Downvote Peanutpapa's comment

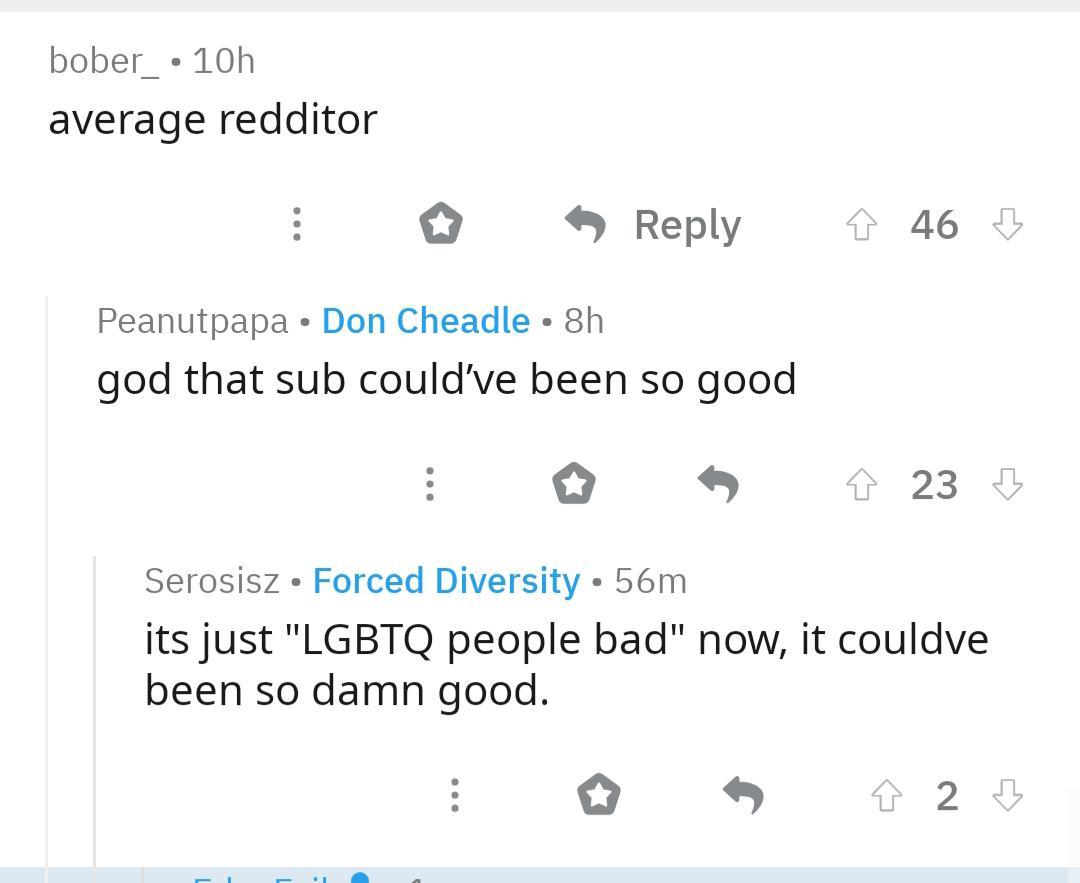pyautogui.click(x=1007, y=484)
